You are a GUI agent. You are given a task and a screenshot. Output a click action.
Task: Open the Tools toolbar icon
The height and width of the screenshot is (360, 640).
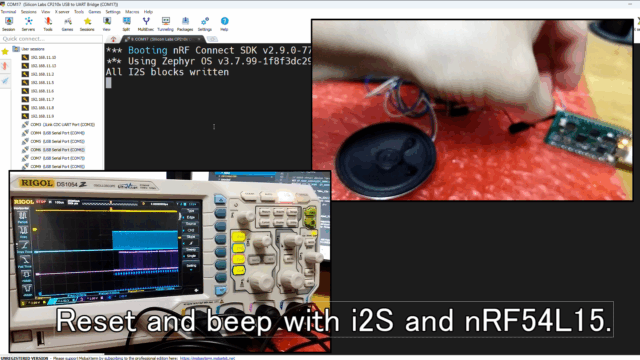48,24
